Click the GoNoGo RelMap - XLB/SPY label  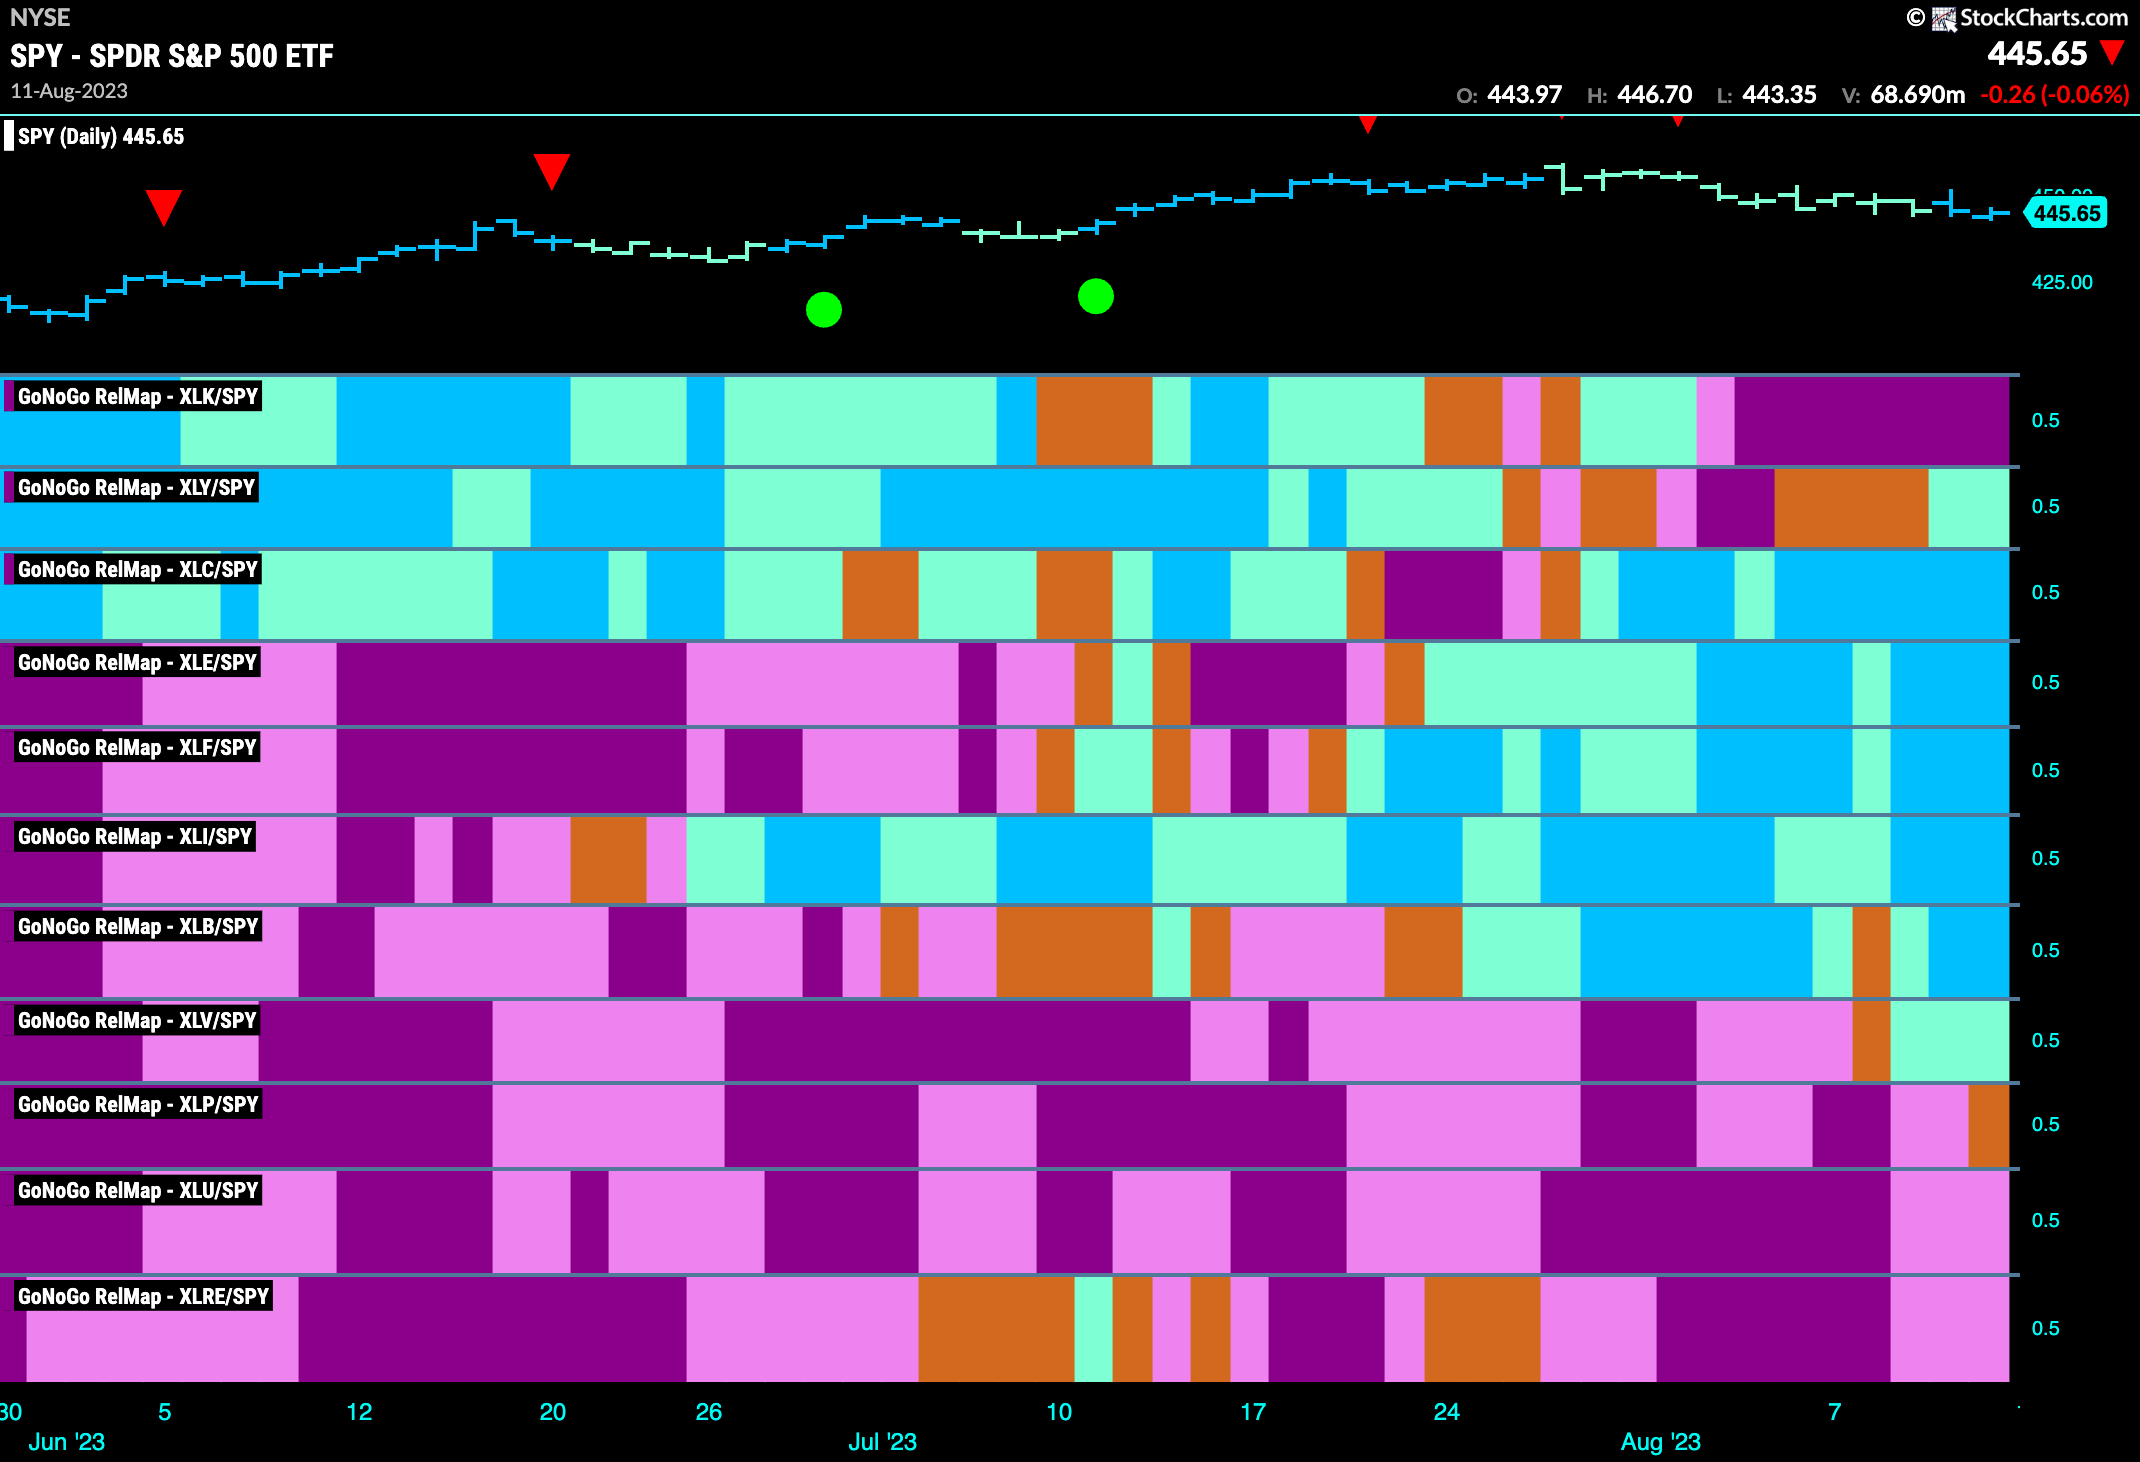138,926
